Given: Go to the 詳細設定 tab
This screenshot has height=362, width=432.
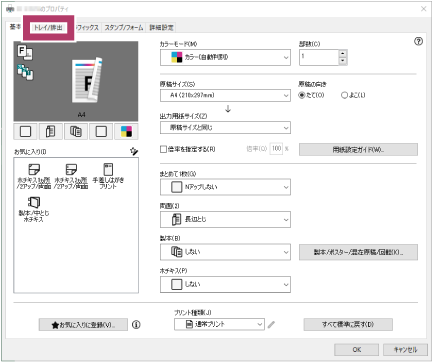Looking at the screenshot, I should tap(161, 28).
